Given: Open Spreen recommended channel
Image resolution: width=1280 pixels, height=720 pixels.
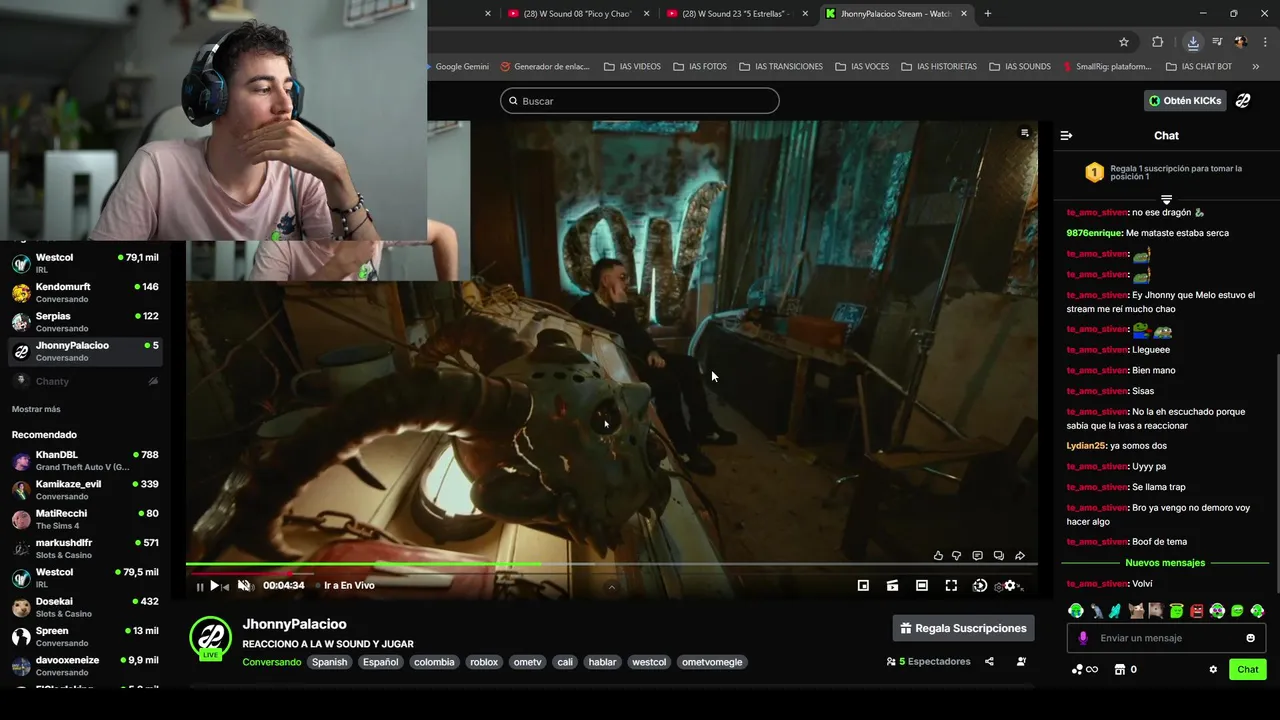Looking at the screenshot, I should (85, 637).
